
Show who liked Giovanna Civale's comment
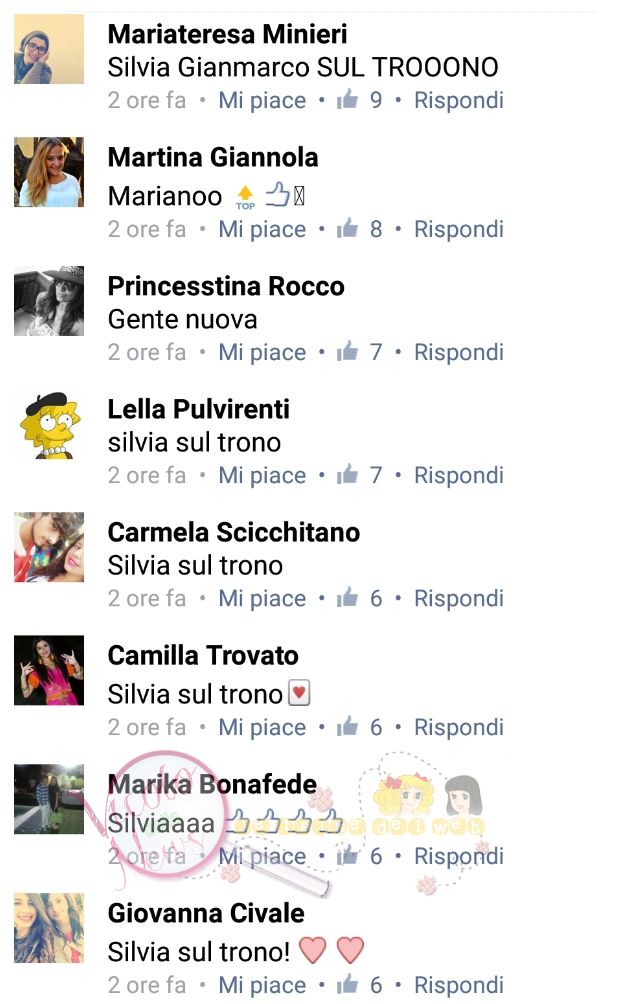359,985
